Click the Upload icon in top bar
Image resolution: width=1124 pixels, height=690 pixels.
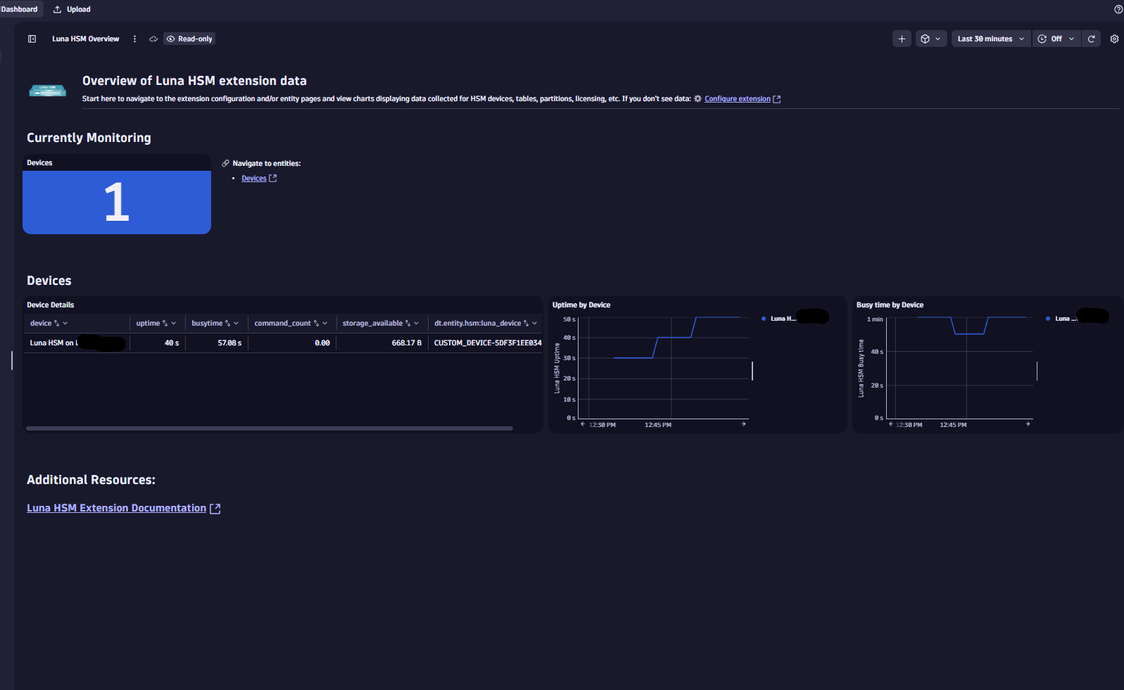[x=57, y=9]
